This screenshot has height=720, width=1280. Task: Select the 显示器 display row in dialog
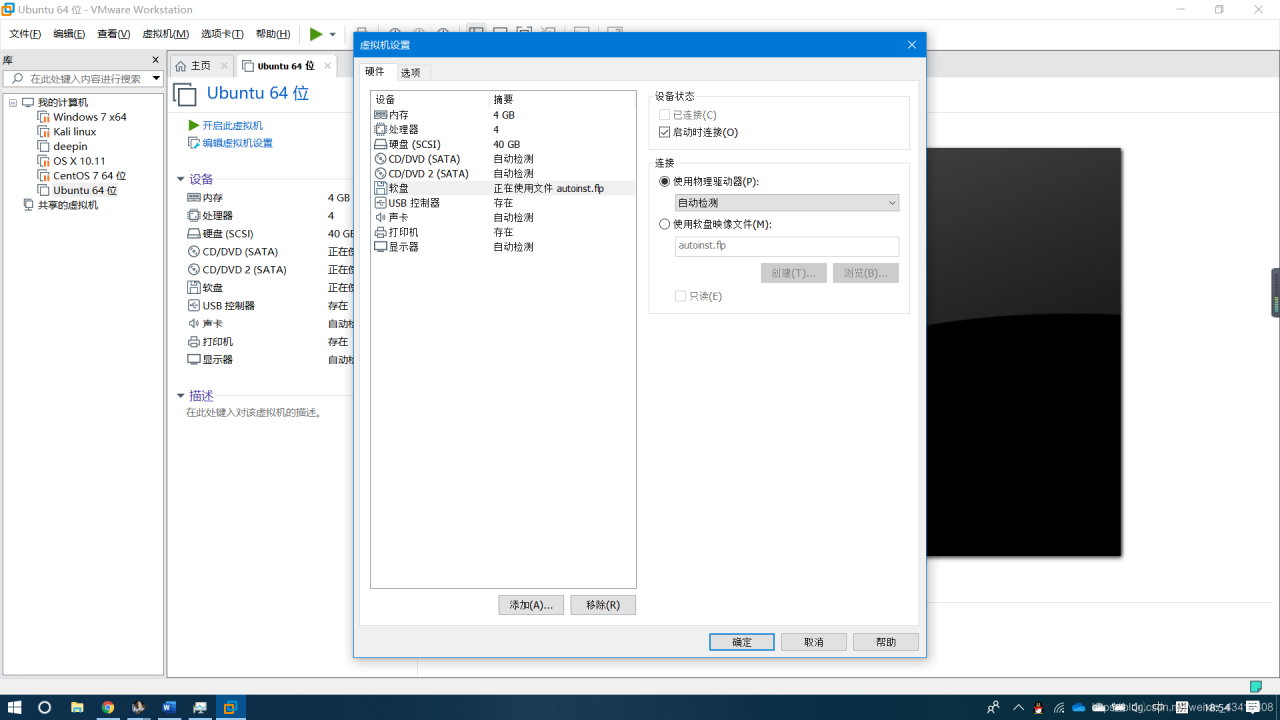point(503,246)
